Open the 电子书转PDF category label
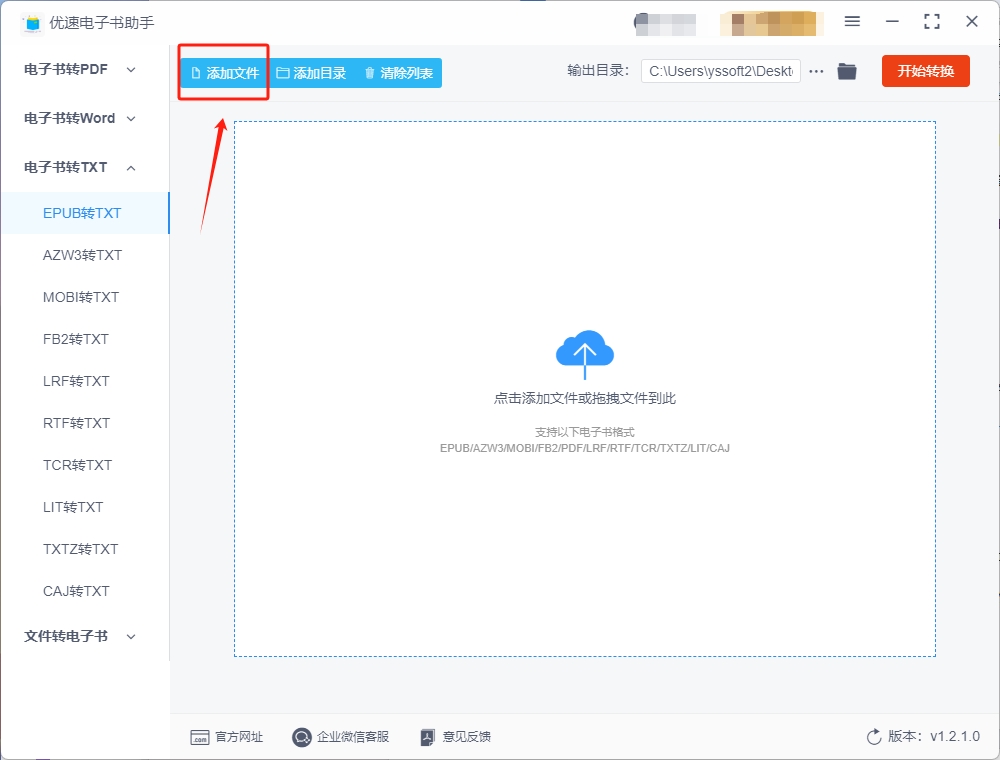Viewport: 1000px width, 760px height. tap(66, 69)
